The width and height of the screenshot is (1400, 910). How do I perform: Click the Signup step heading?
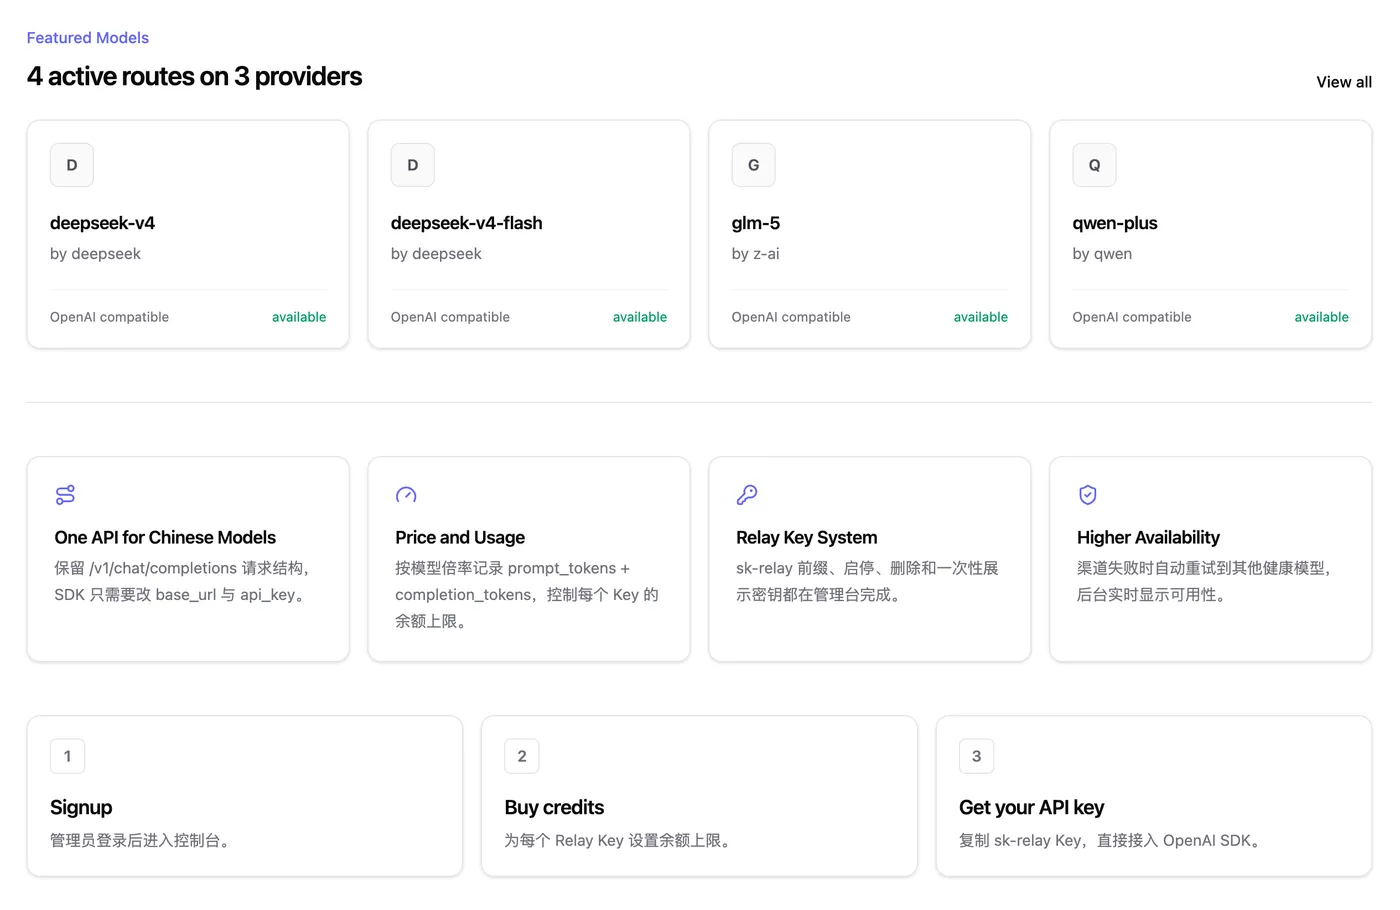[x=81, y=807]
